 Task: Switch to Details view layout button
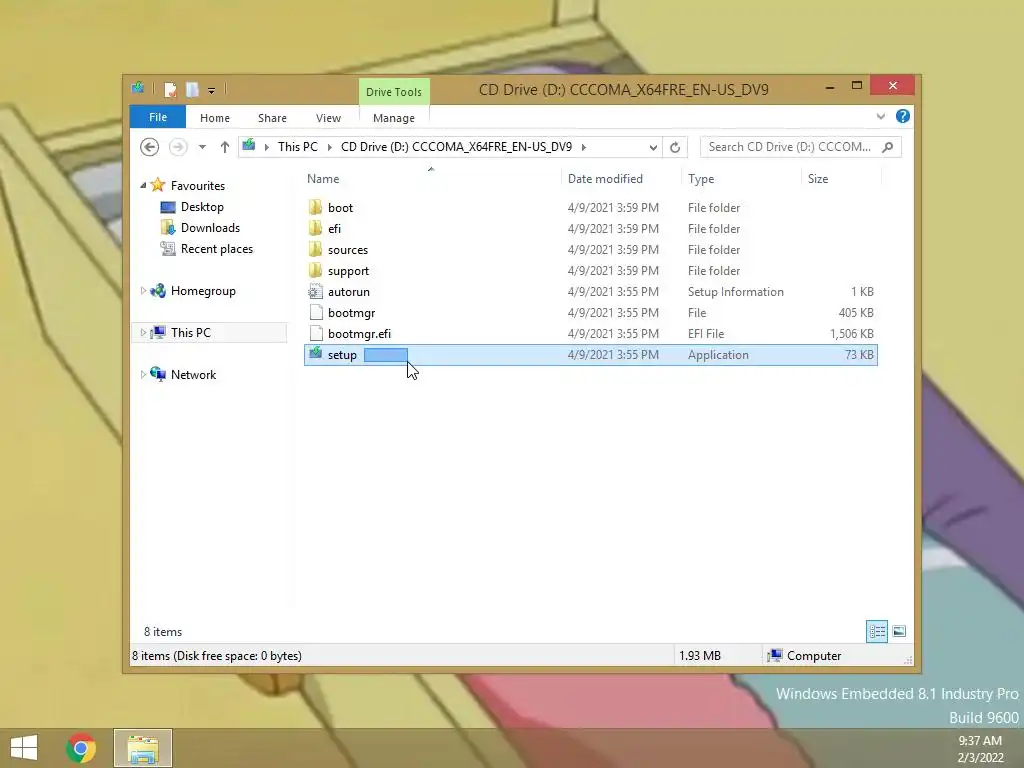tap(877, 632)
